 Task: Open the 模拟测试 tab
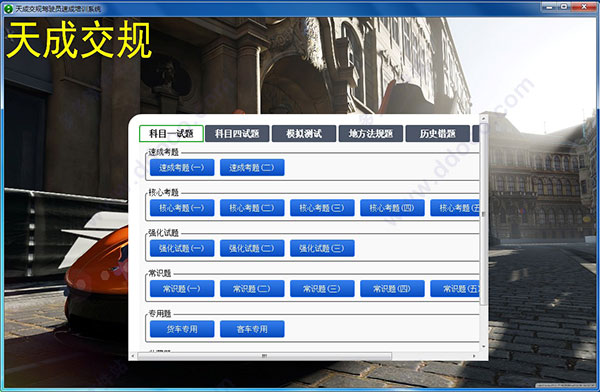click(x=304, y=134)
